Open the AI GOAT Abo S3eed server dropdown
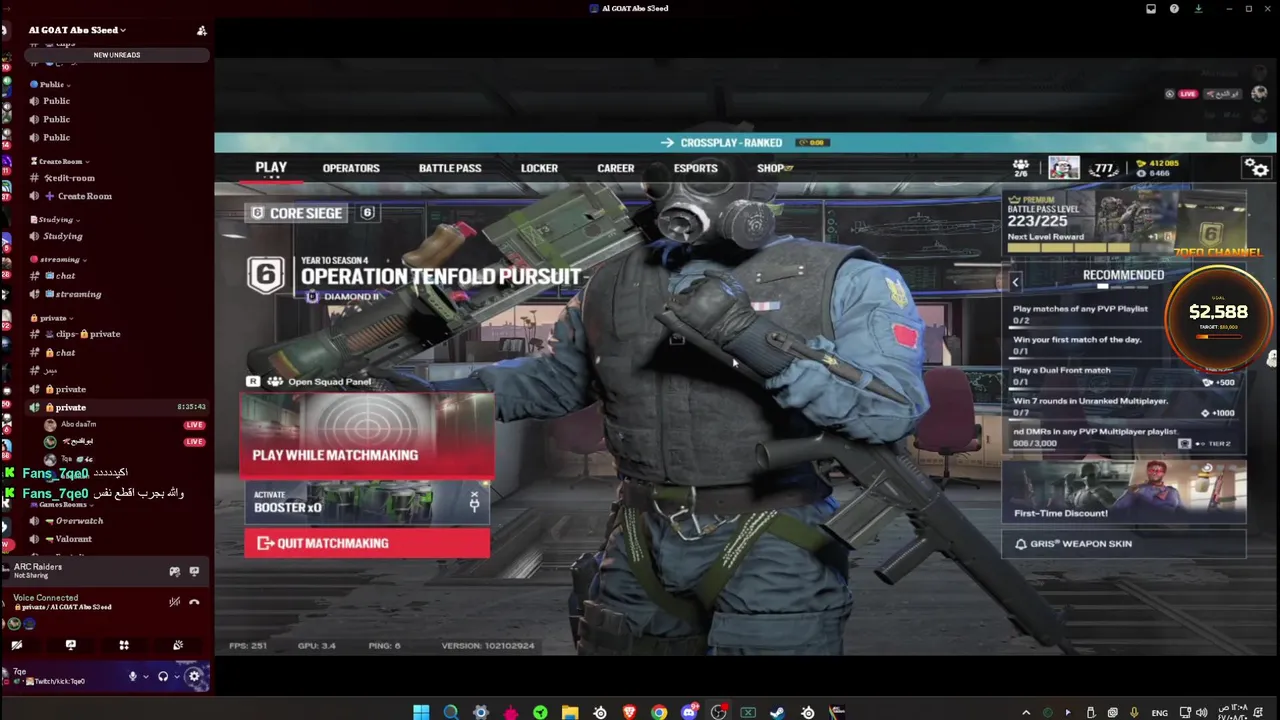This screenshot has height=720, width=1280. (78, 30)
